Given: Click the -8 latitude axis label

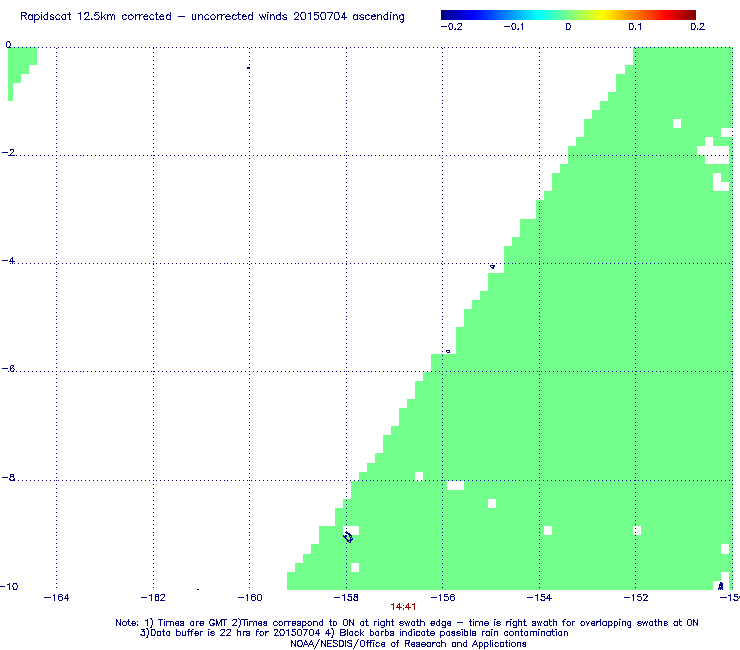Looking at the screenshot, I should [8, 477].
